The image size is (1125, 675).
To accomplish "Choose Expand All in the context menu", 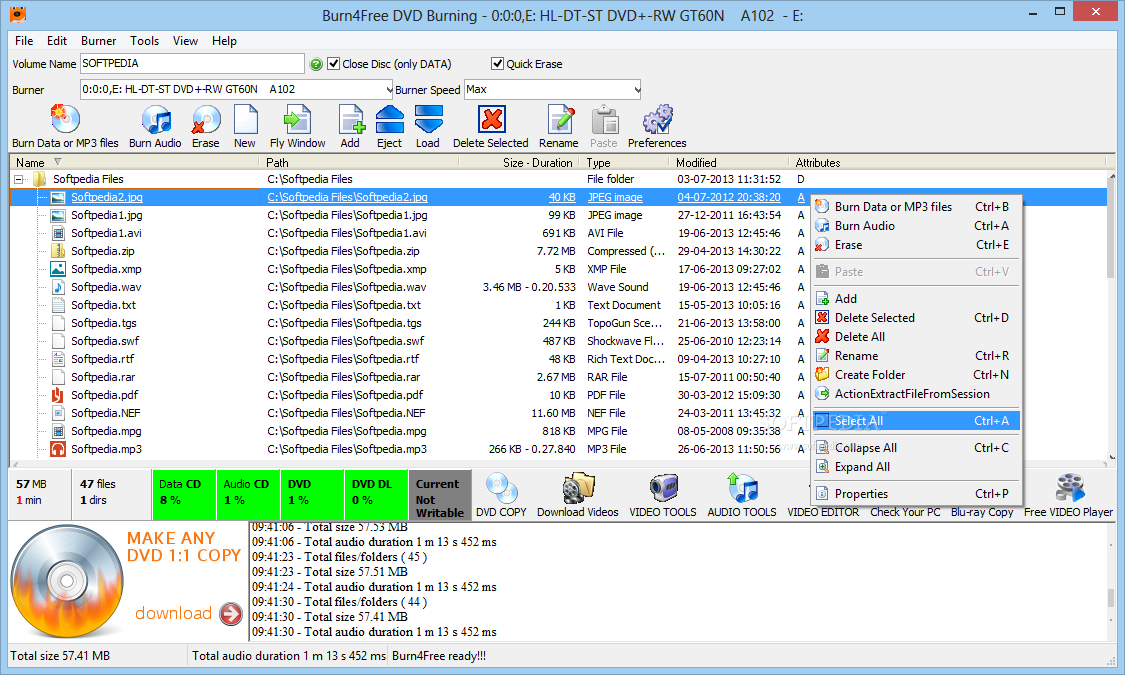I will (x=916, y=467).
